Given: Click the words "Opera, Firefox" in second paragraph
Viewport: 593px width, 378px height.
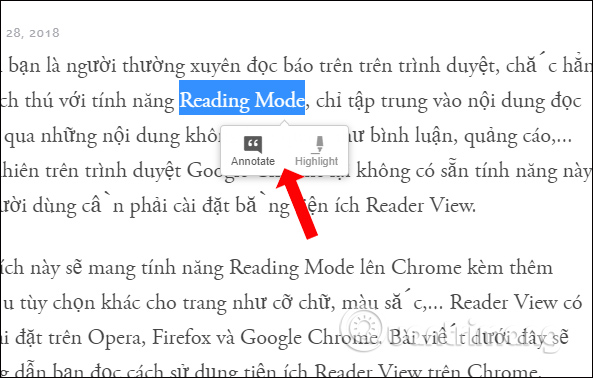Looking at the screenshot, I should click(x=149, y=337).
